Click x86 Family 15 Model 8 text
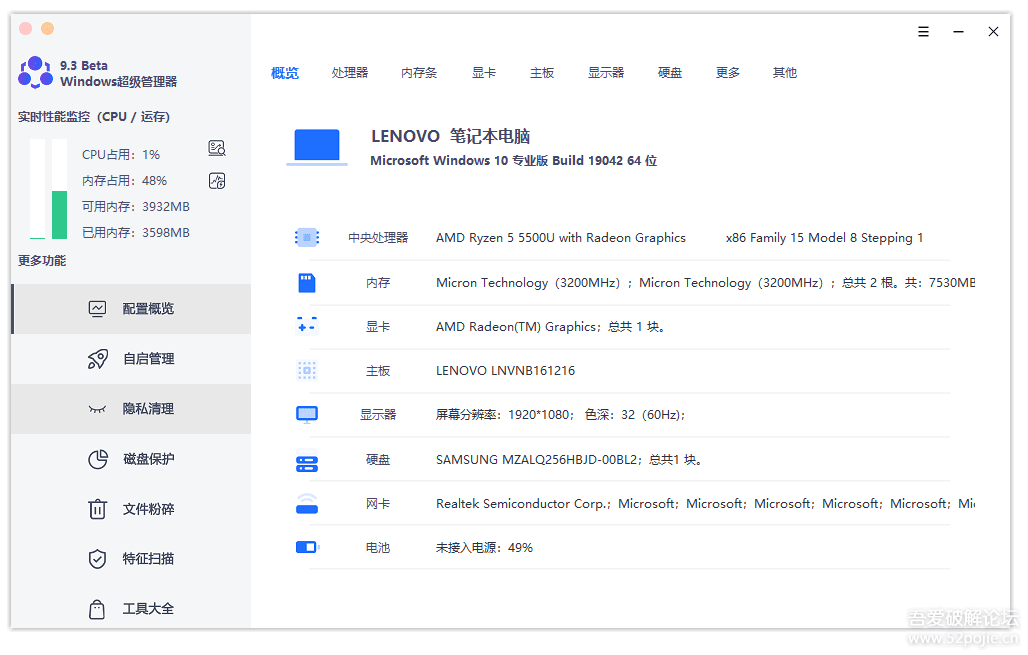The image size is (1028, 655). (x=824, y=238)
